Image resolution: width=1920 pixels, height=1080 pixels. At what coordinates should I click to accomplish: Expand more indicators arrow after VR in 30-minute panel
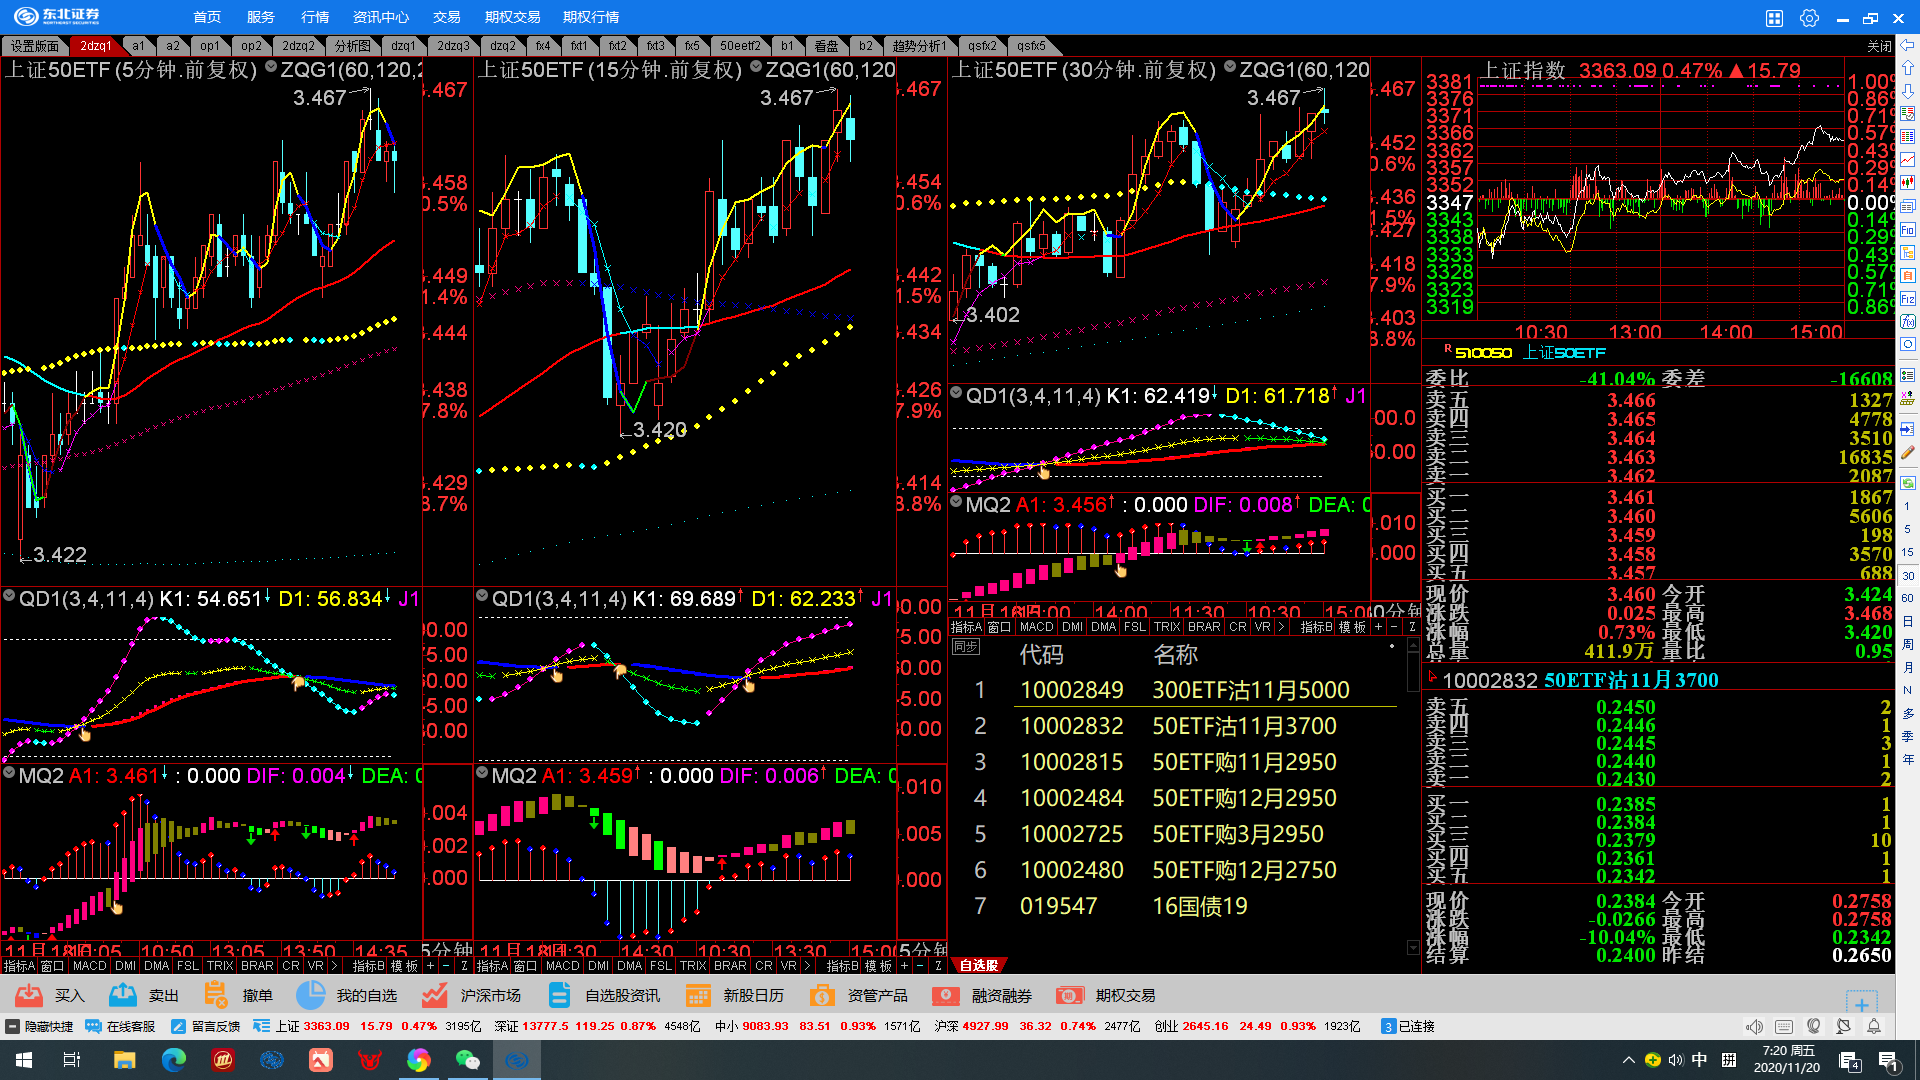point(1281,627)
